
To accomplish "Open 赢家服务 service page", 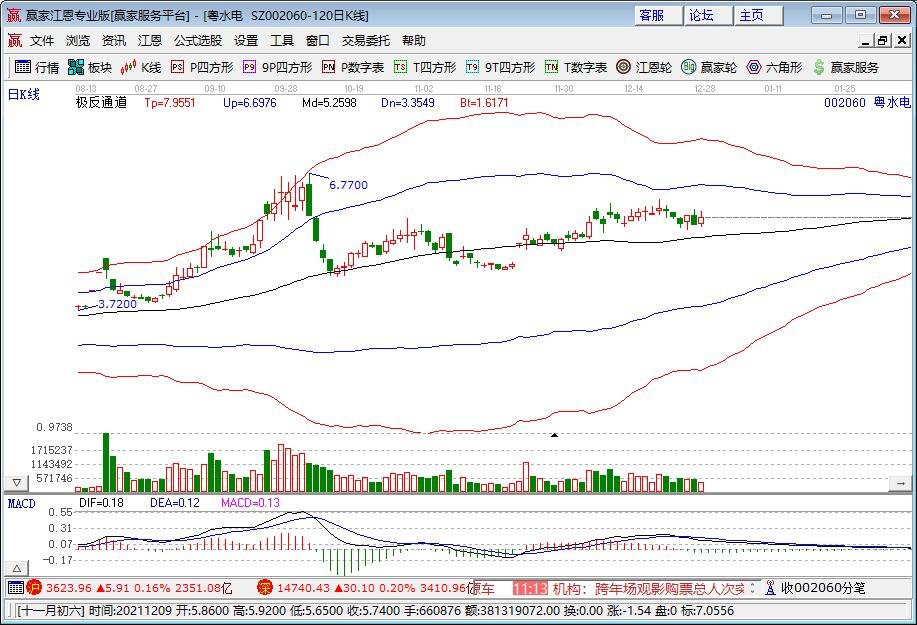I will [846, 67].
